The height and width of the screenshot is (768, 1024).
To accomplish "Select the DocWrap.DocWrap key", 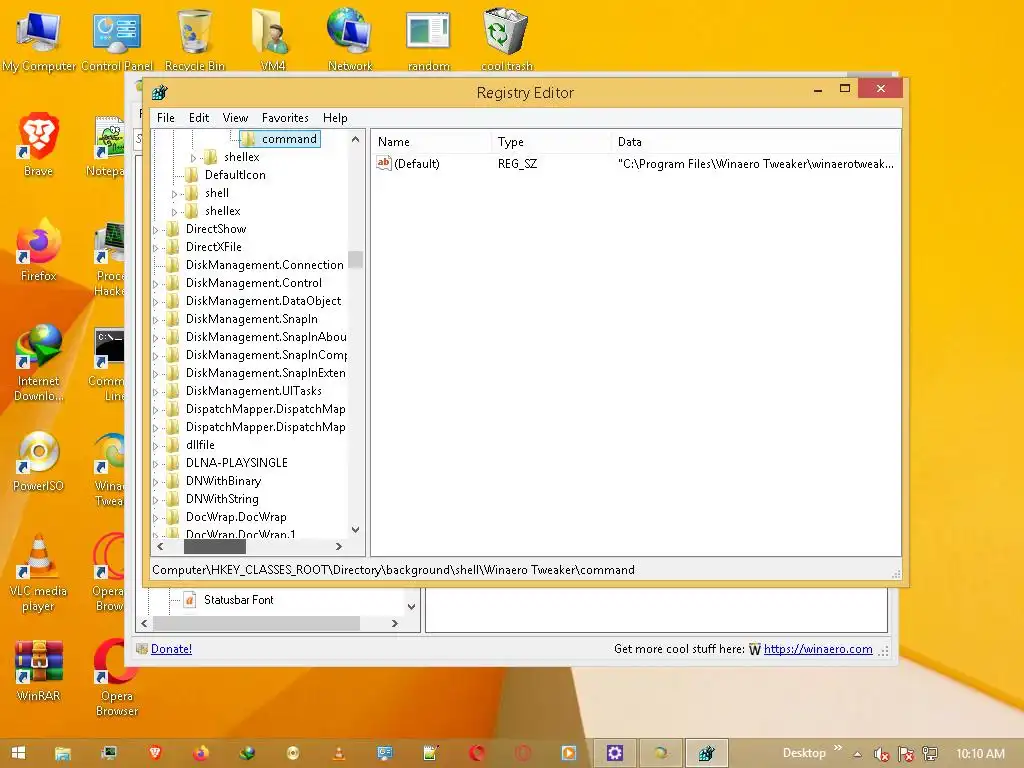I will point(236,517).
